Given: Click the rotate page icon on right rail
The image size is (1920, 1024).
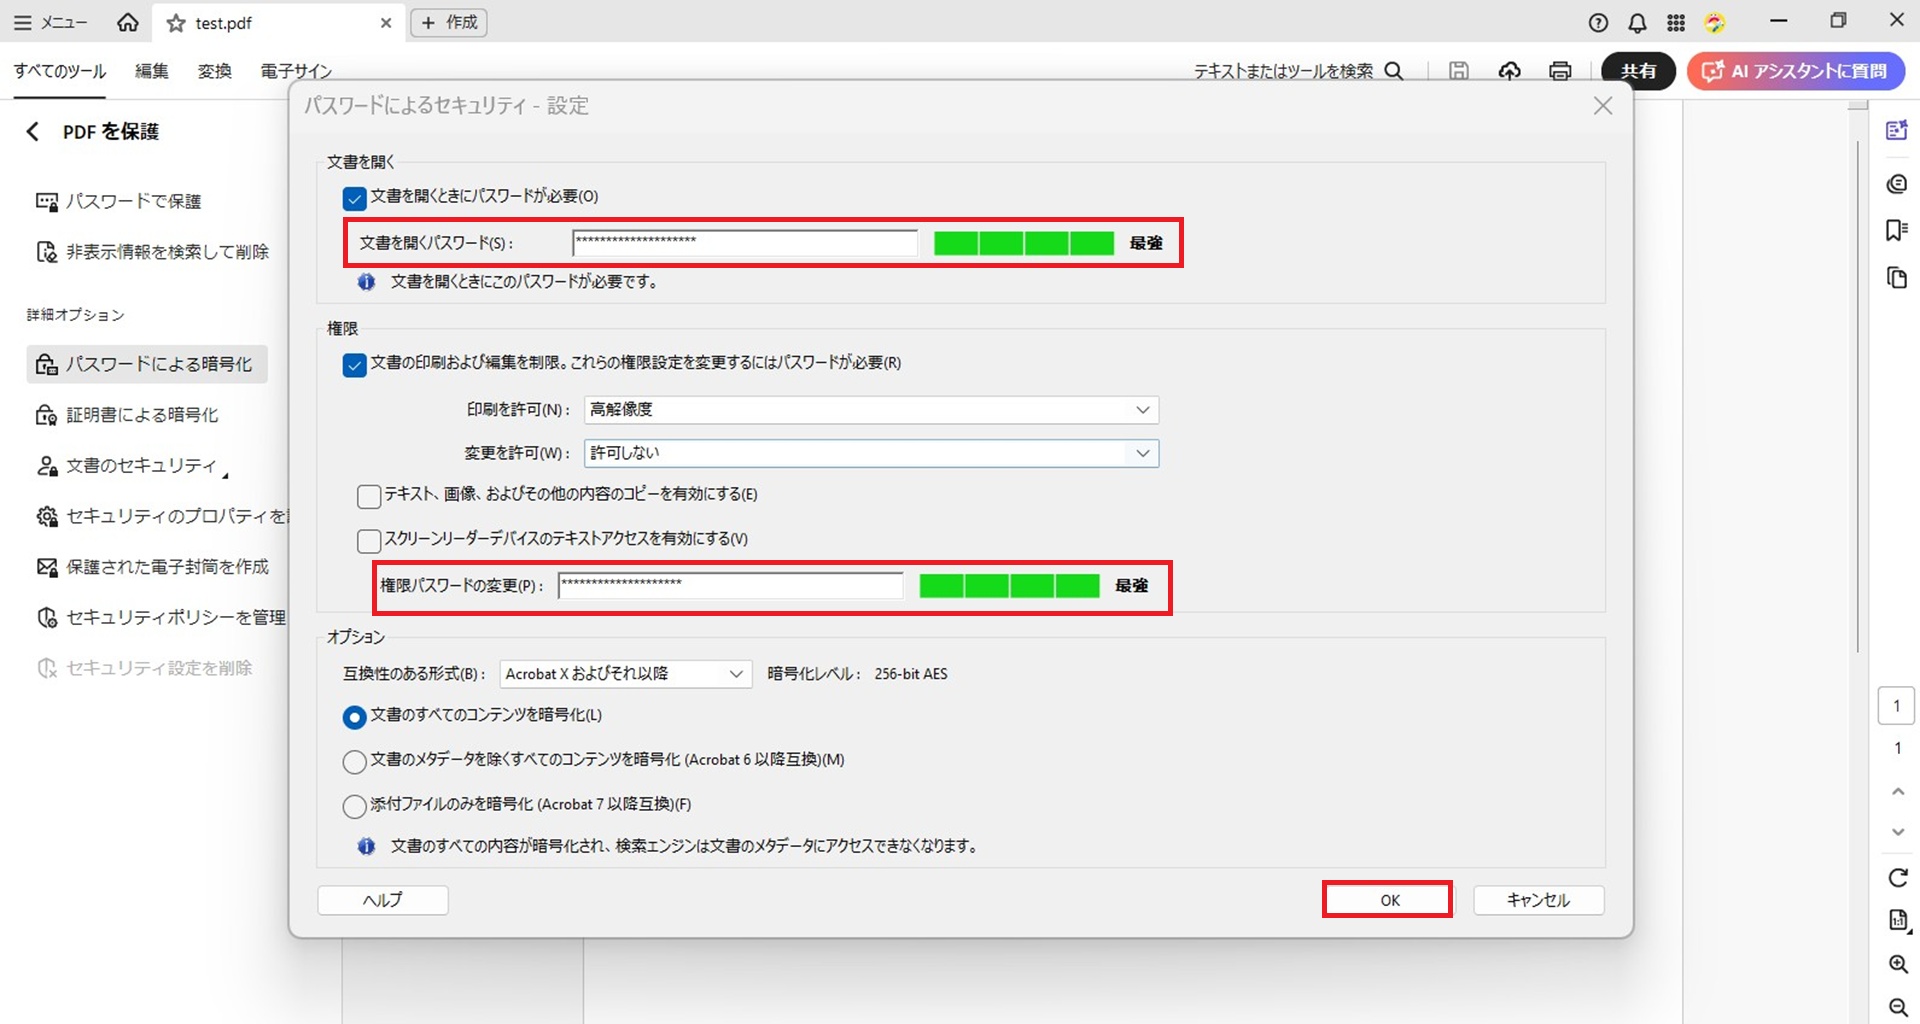Looking at the screenshot, I should click(x=1897, y=877).
